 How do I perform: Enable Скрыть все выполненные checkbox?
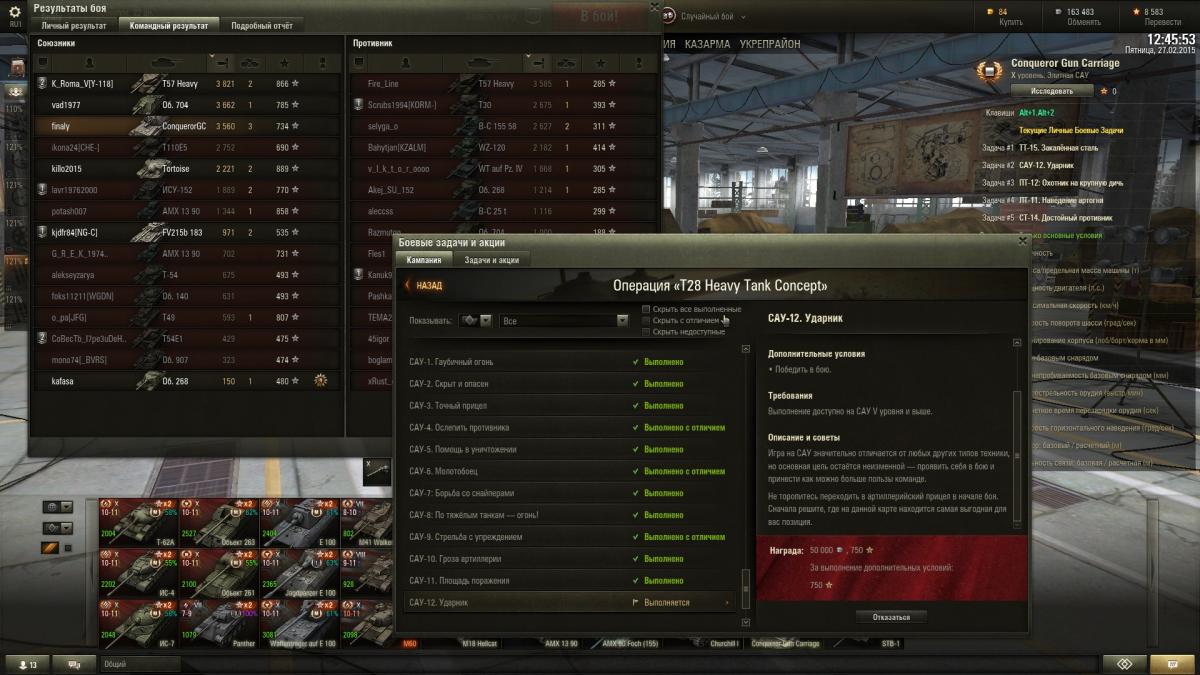click(646, 309)
